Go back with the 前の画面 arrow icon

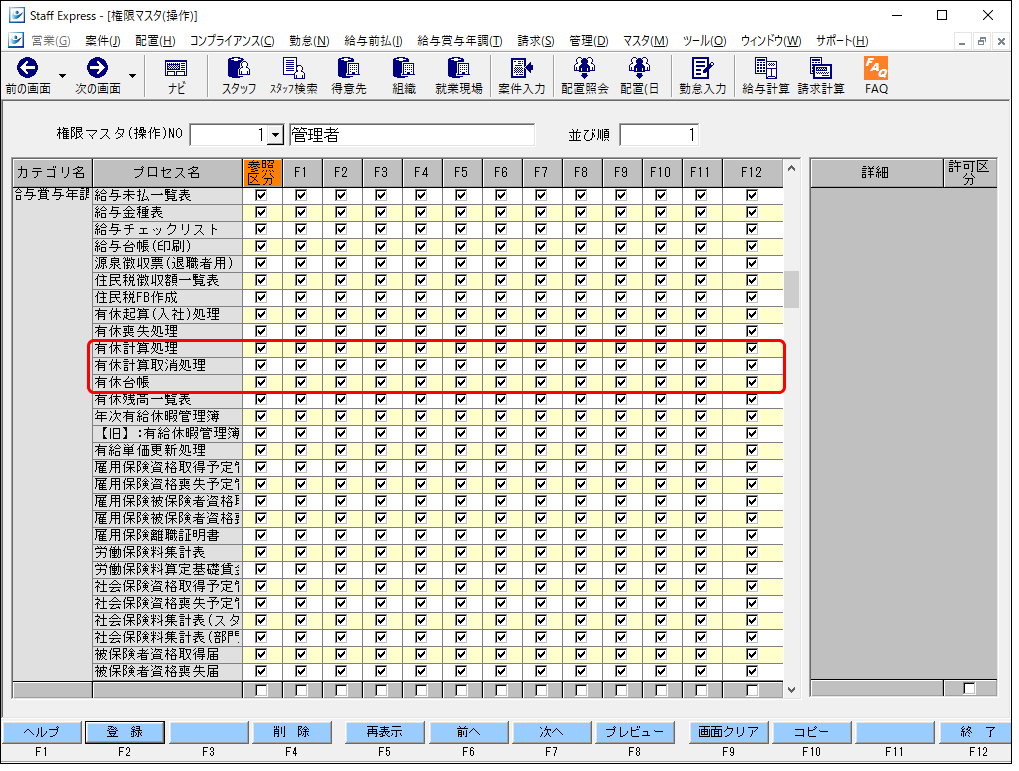(x=27, y=68)
